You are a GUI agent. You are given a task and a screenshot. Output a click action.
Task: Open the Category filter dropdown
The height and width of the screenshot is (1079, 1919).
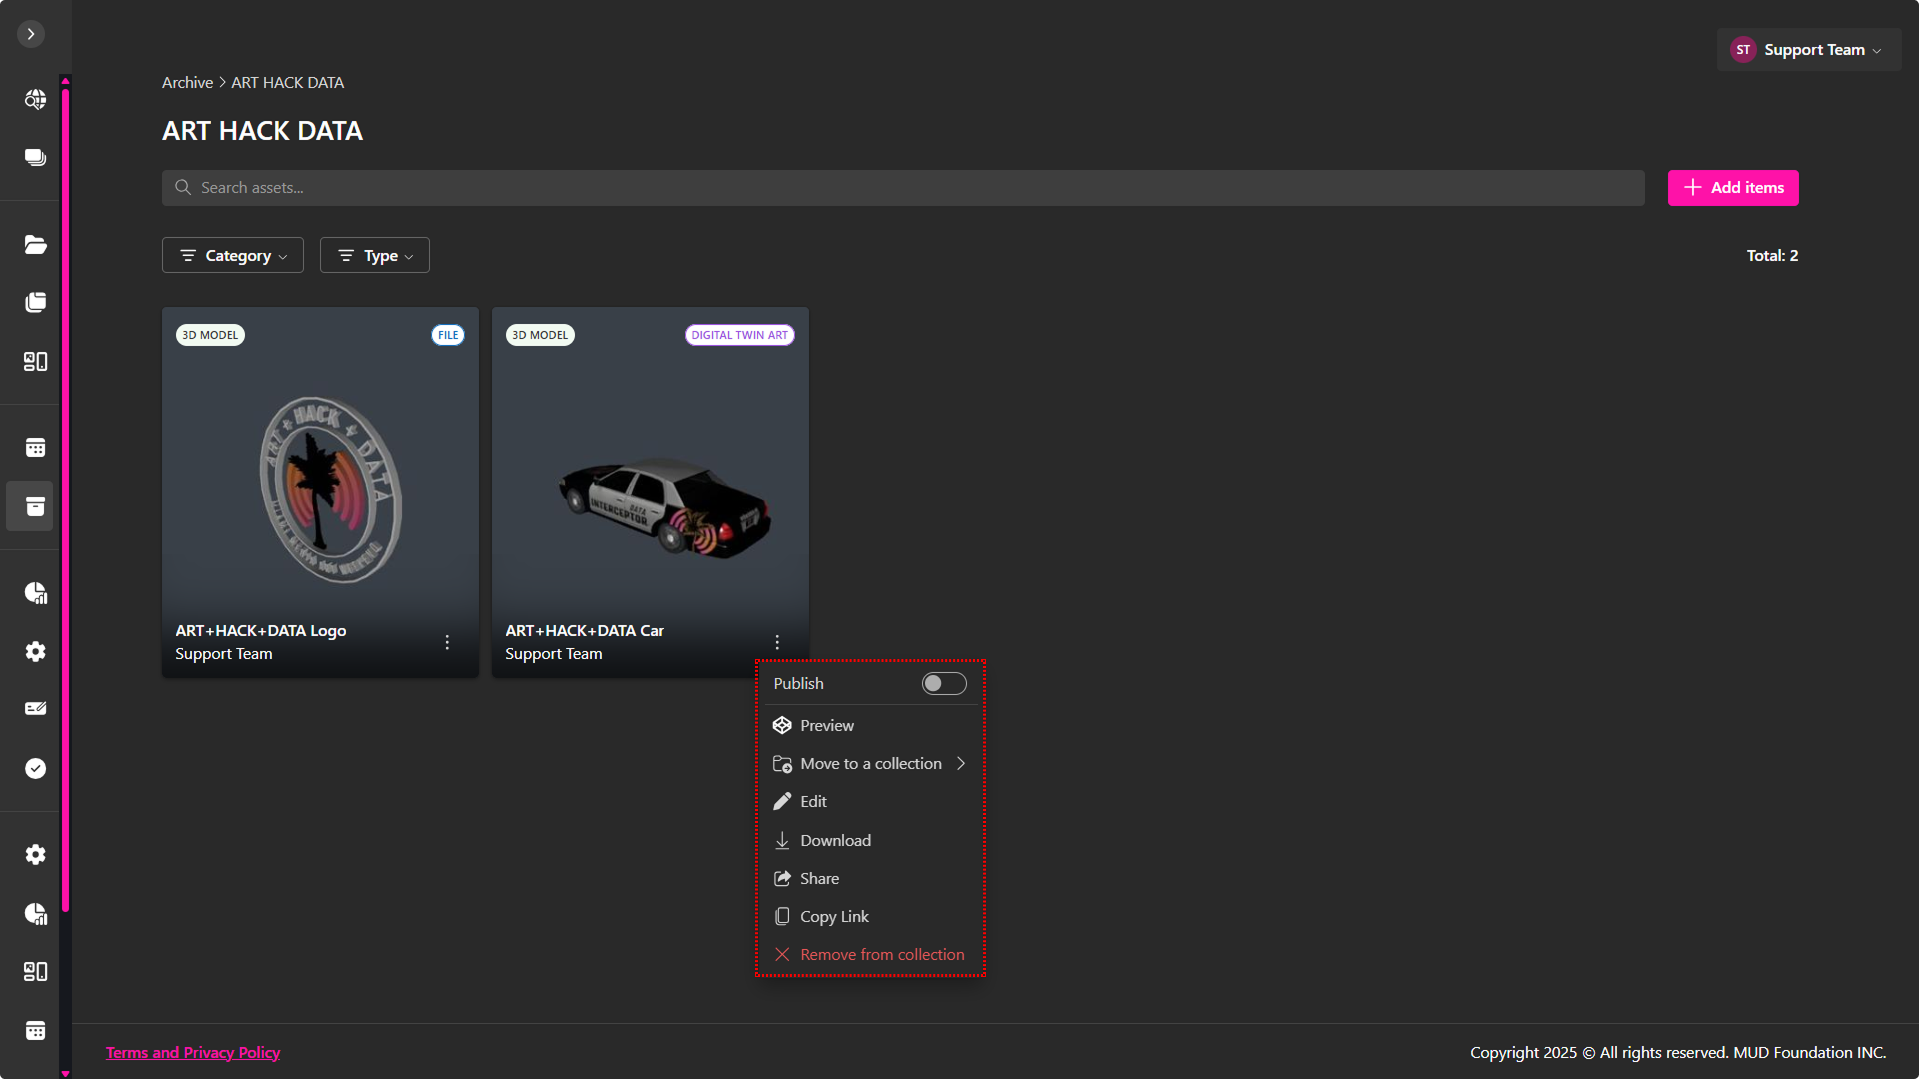point(233,256)
